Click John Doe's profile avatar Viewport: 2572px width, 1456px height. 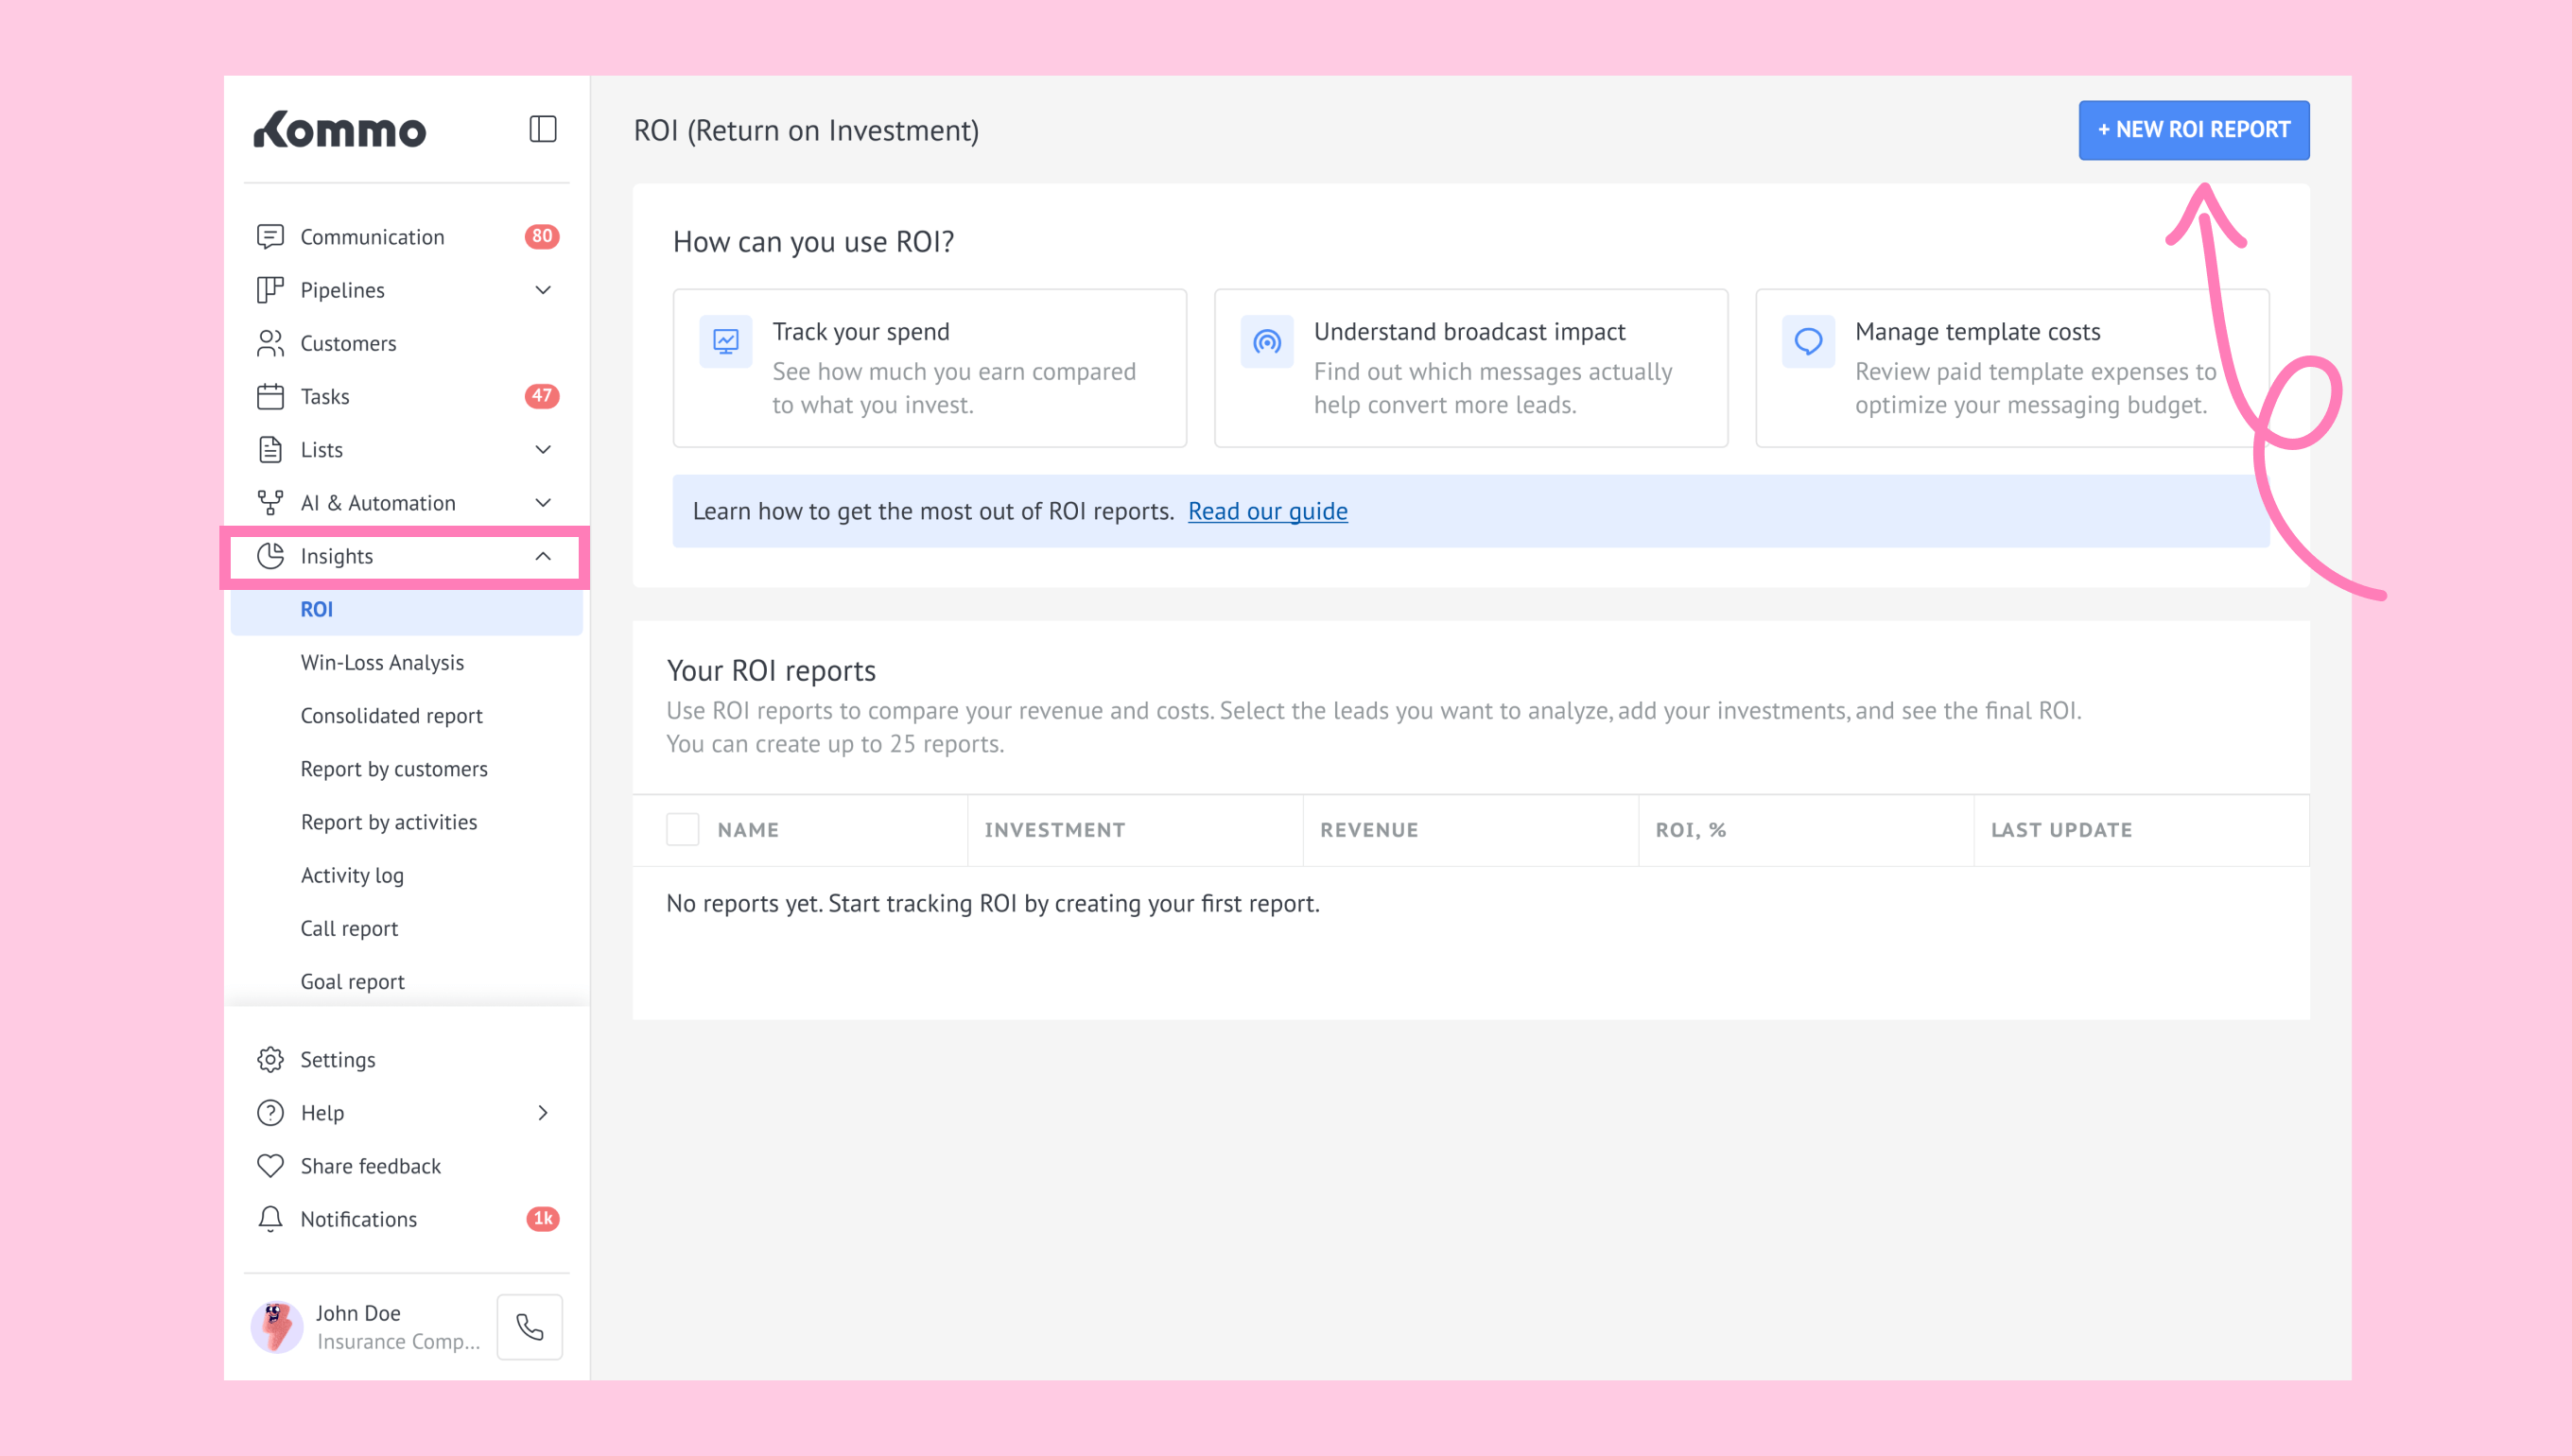(277, 1326)
